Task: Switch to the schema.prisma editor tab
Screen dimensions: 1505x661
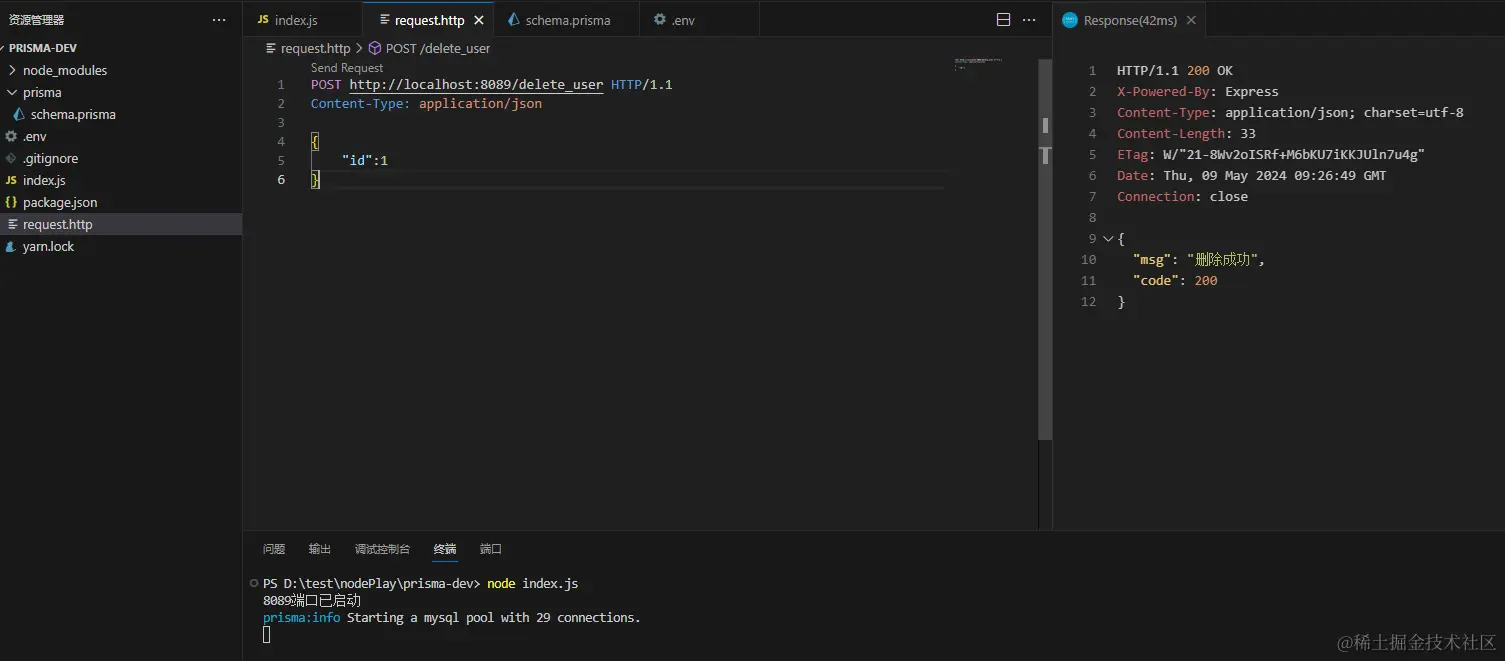Action: tap(567, 20)
